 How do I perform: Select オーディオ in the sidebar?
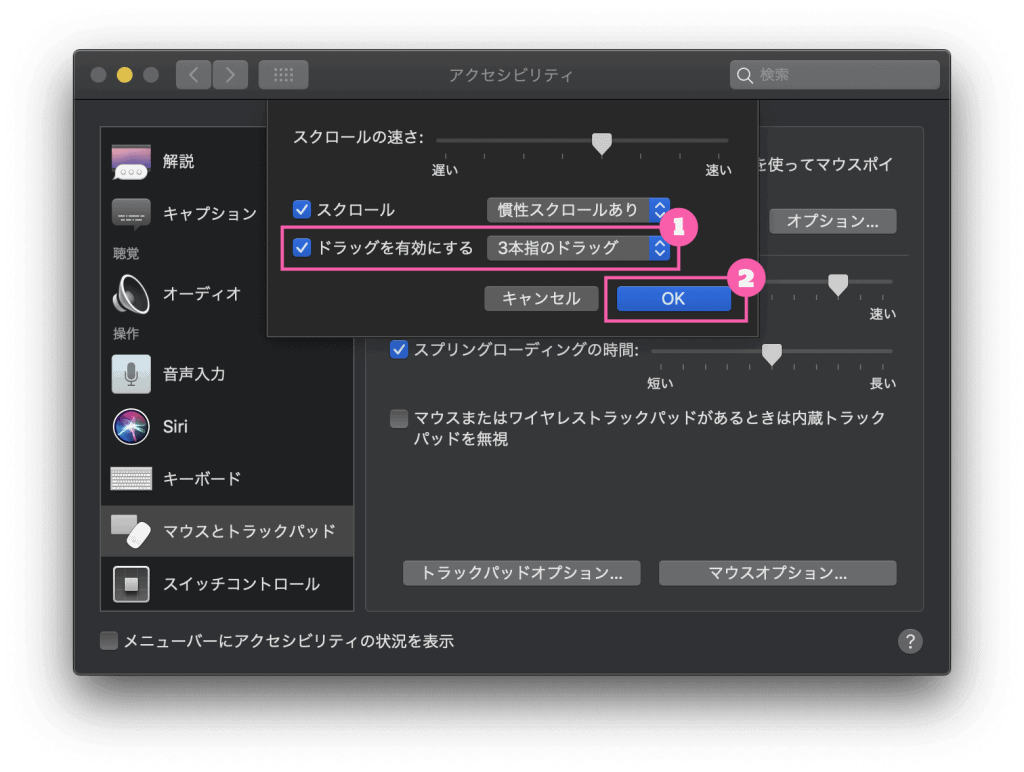pyautogui.click(x=202, y=294)
